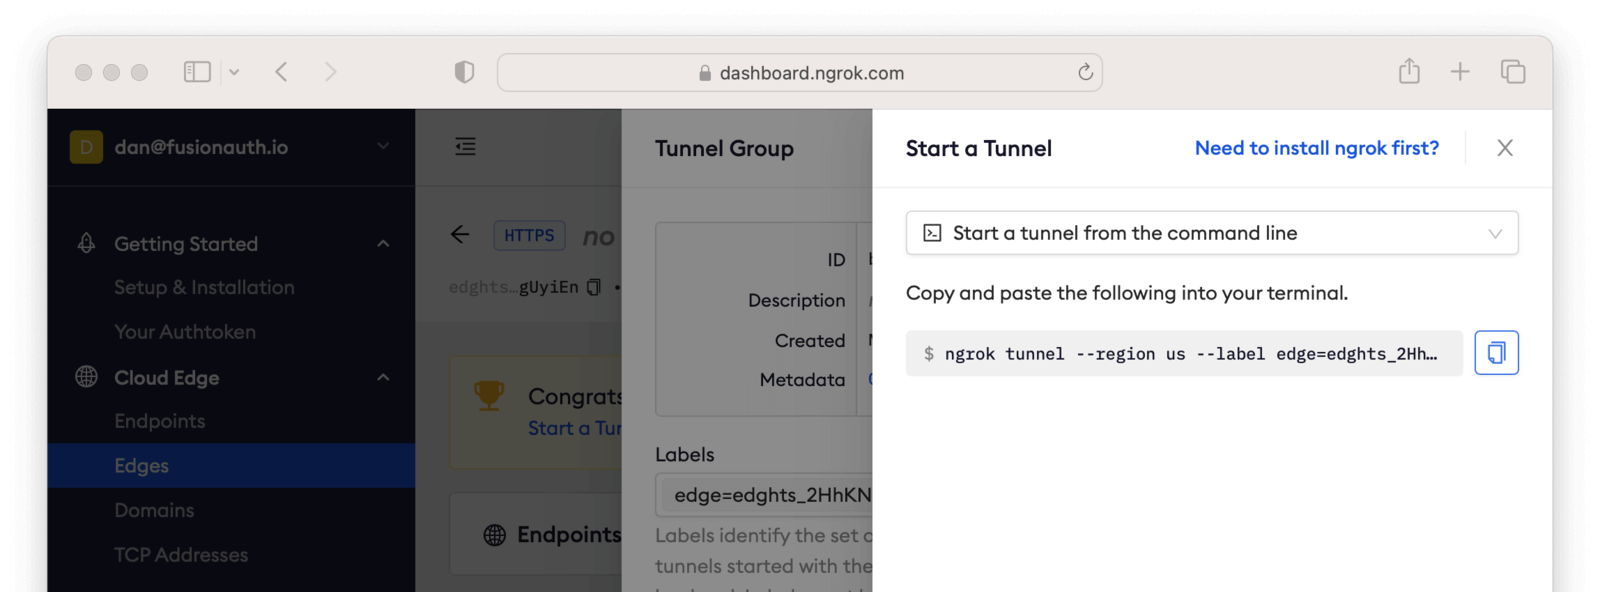Click the Safari lock icon
The height and width of the screenshot is (592, 1600).
(705, 73)
